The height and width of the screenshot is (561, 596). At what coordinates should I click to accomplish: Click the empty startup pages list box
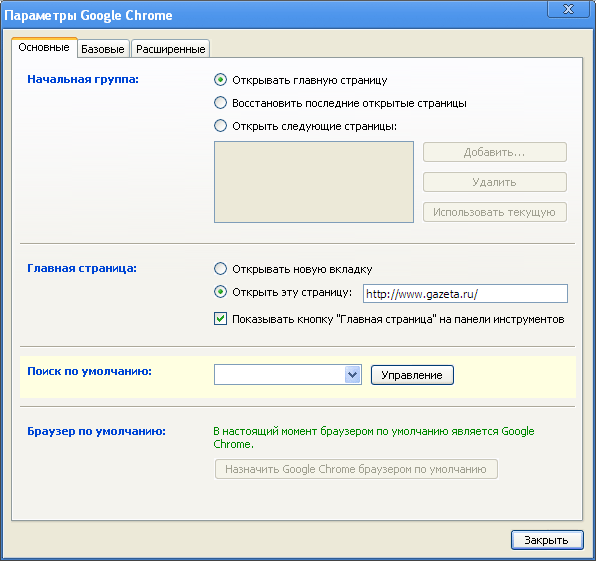click(x=314, y=182)
